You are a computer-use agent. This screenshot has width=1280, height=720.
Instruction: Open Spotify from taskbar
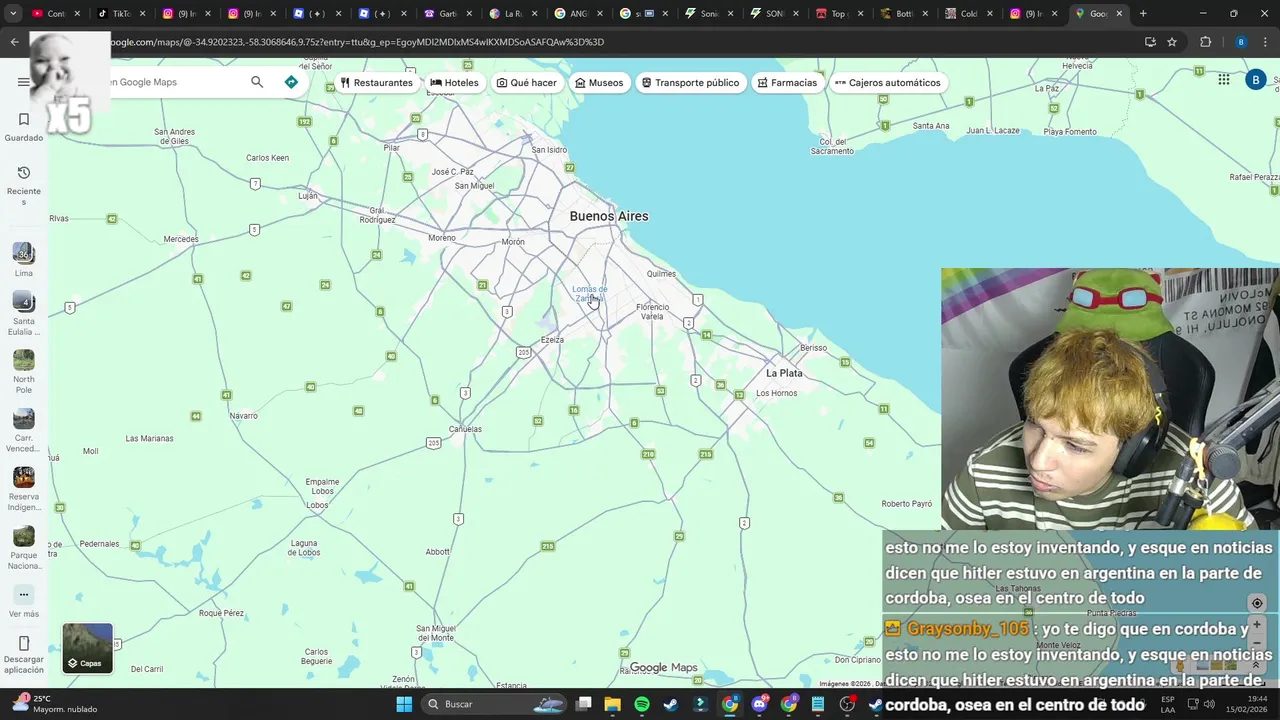pyautogui.click(x=642, y=704)
